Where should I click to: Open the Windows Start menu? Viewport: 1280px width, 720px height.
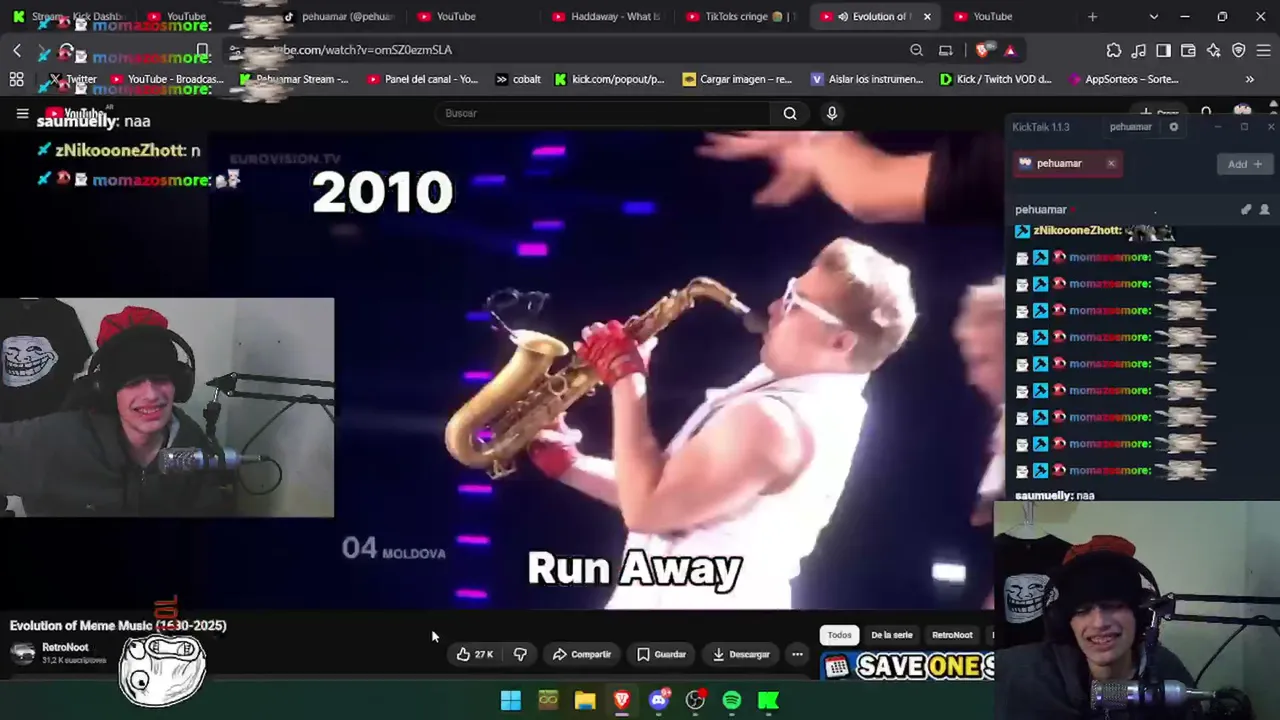(511, 700)
